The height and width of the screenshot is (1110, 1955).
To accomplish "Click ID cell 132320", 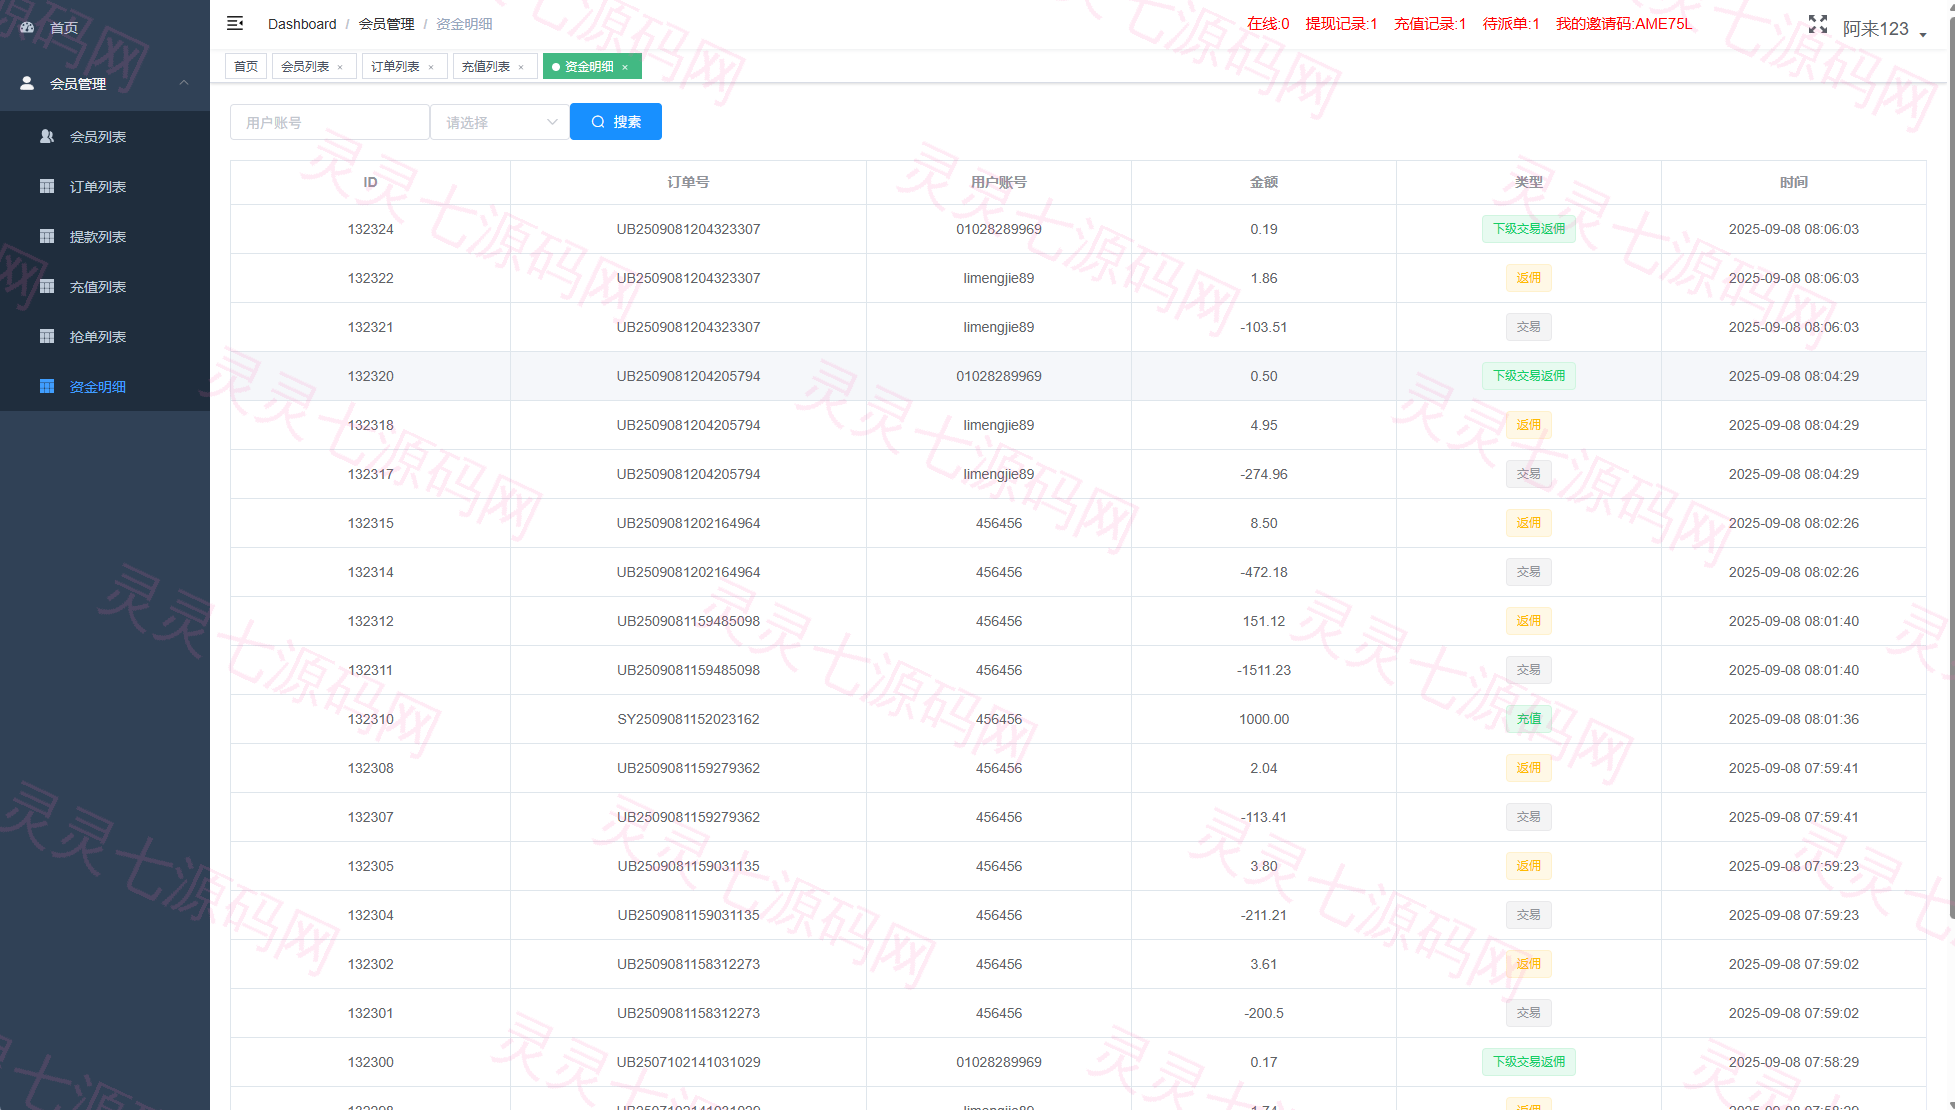I will 370,376.
